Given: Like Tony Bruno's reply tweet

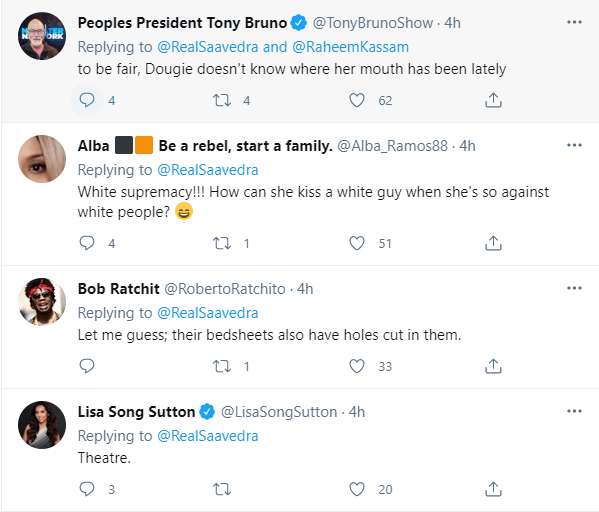Looking at the screenshot, I should click(357, 100).
